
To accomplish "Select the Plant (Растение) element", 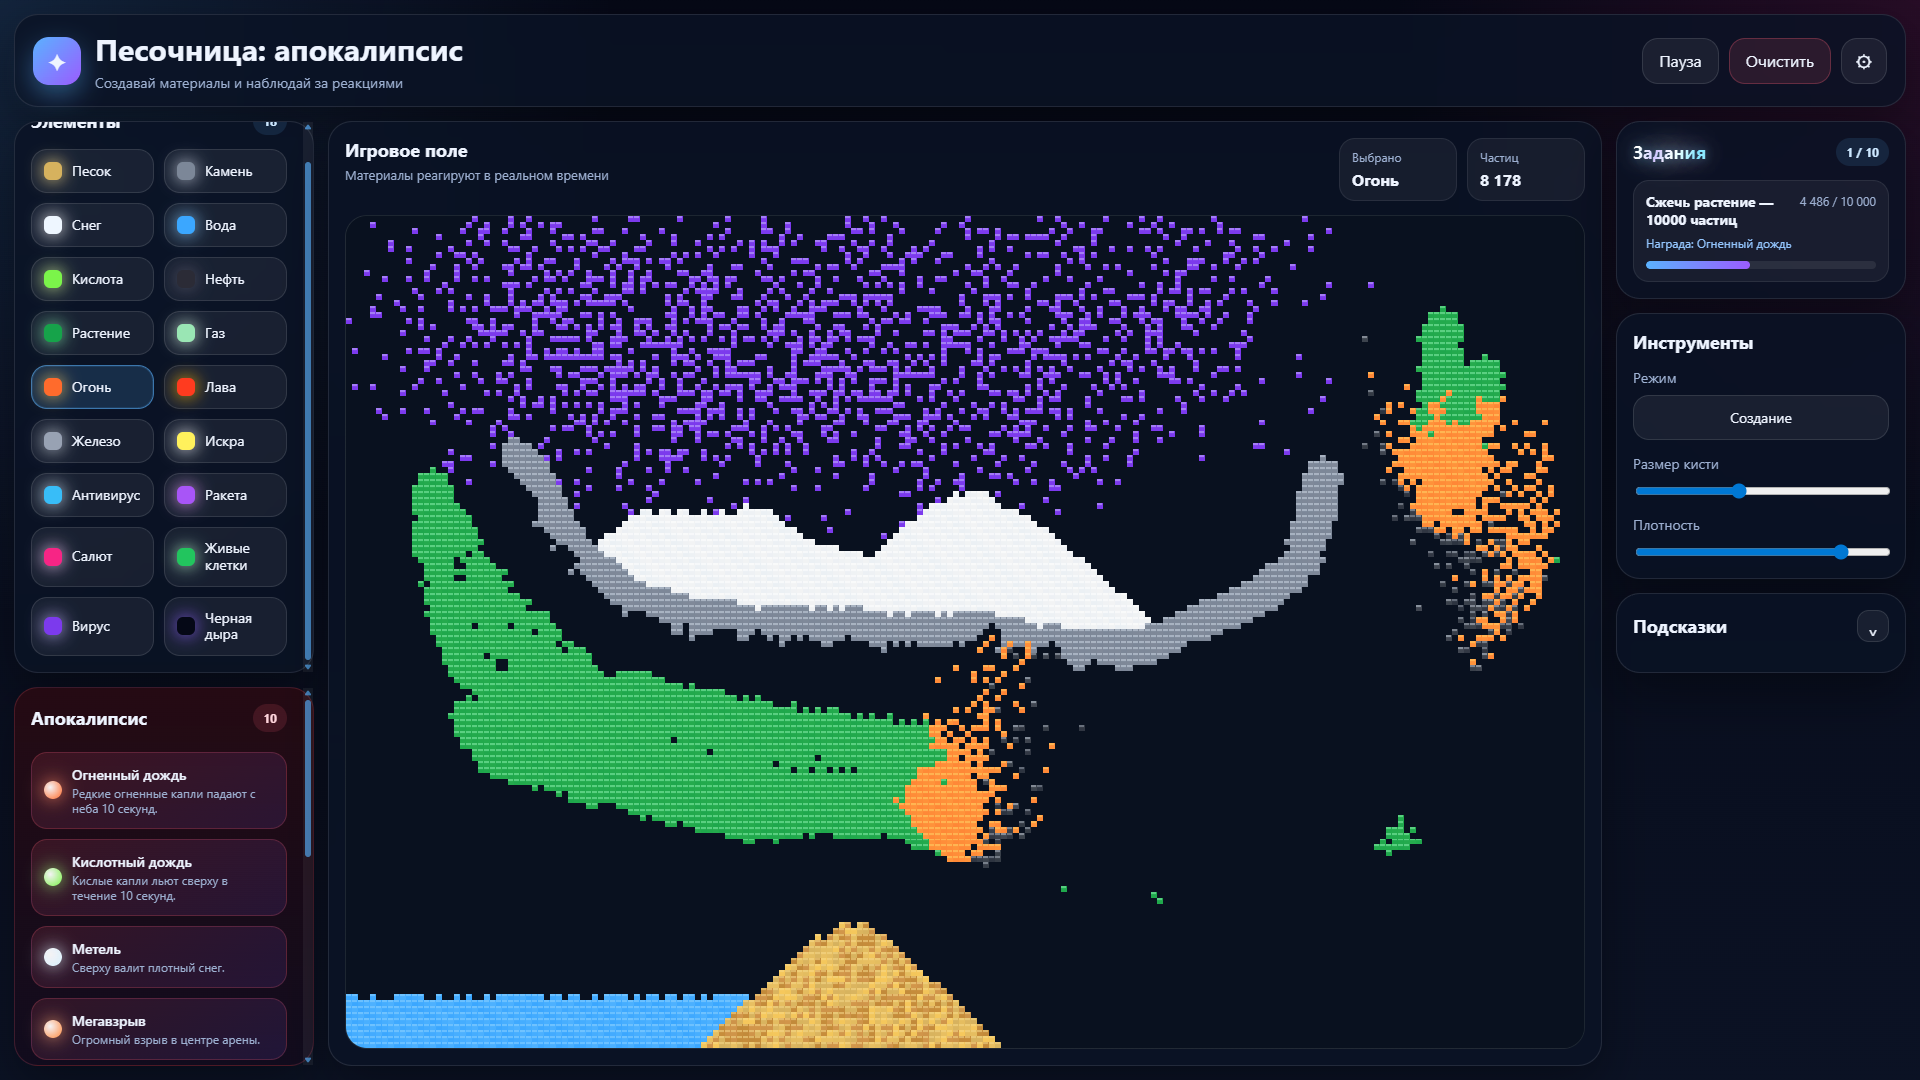I will (92, 333).
